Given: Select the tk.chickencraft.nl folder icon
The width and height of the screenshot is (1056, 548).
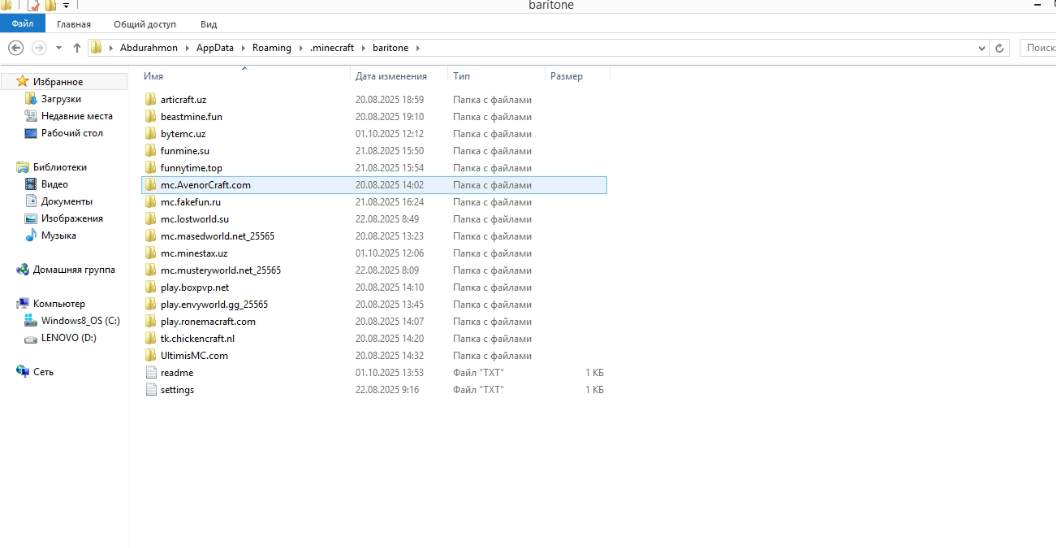Looking at the screenshot, I should pos(151,339).
